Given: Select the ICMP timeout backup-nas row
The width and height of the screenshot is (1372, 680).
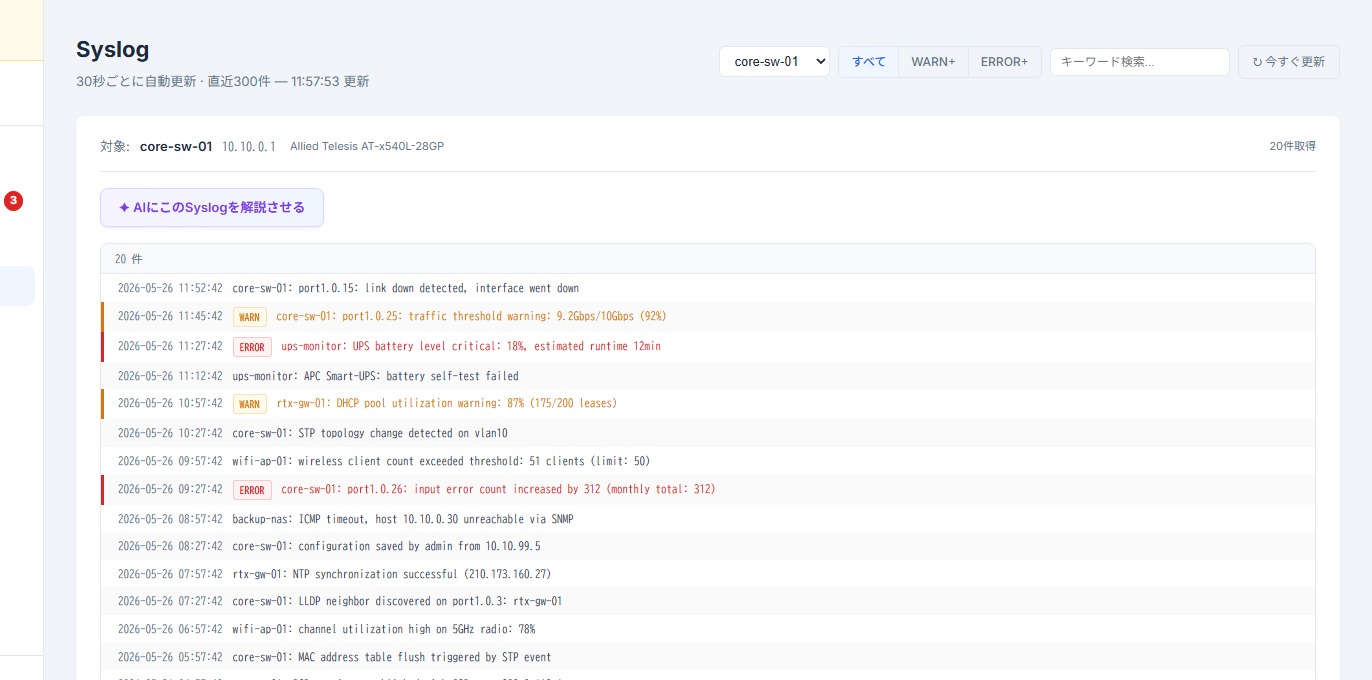Looking at the screenshot, I should tap(708, 519).
